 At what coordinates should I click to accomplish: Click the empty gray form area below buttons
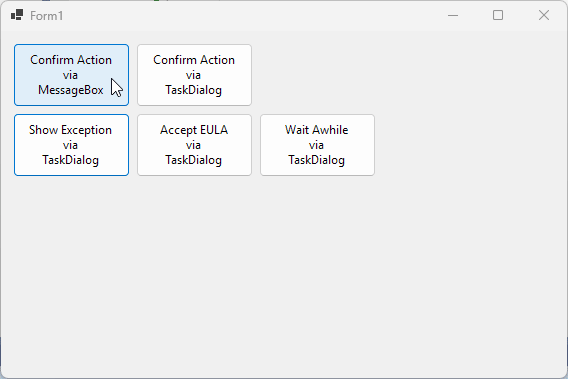coord(284,275)
